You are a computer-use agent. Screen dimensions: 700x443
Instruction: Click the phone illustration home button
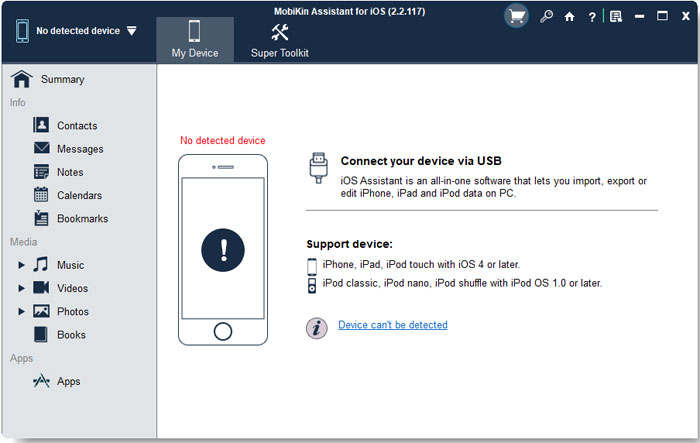223,331
